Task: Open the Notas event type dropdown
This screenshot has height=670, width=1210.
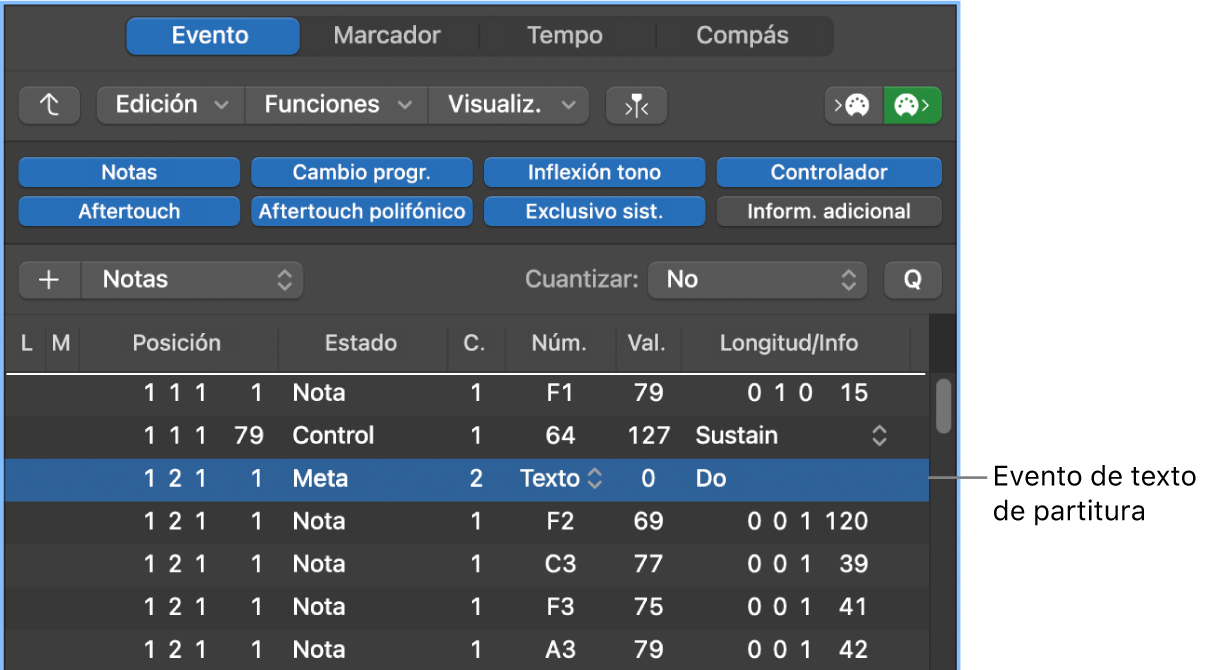Action: point(192,280)
